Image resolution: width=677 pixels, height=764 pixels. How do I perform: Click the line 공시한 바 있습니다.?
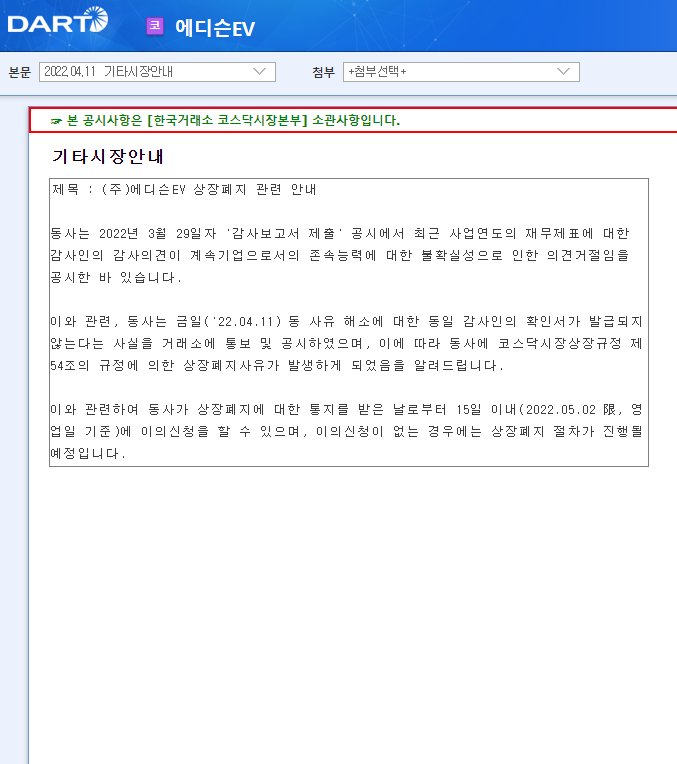(116, 277)
